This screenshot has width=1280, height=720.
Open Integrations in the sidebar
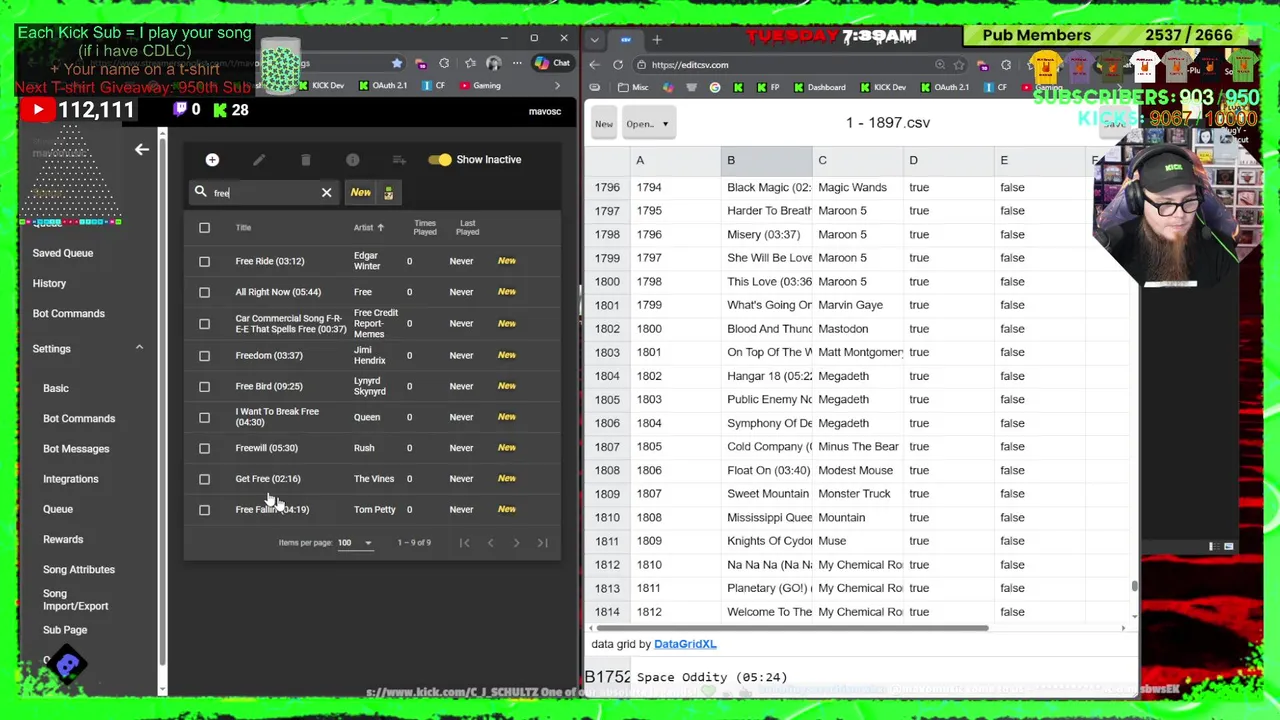tap(71, 479)
